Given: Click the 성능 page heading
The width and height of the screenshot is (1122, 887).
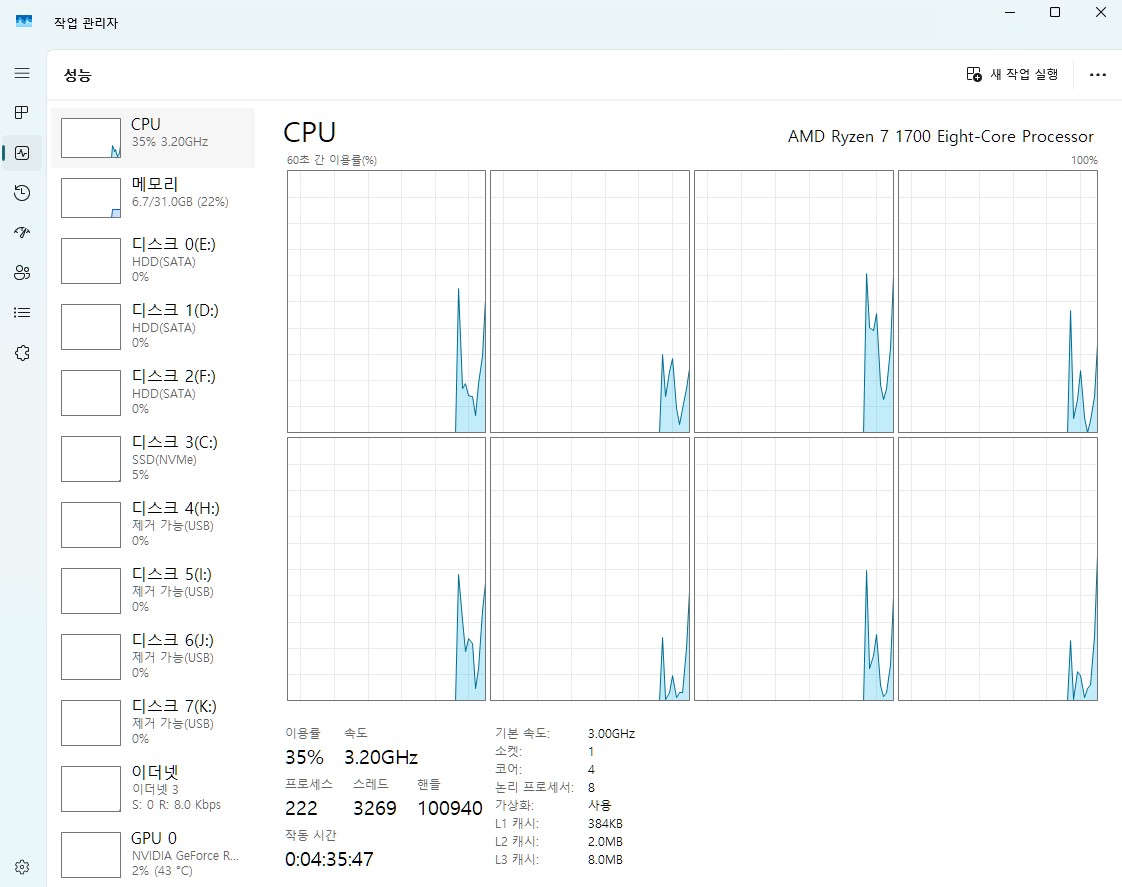Looking at the screenshot, I should pos(77,75).
